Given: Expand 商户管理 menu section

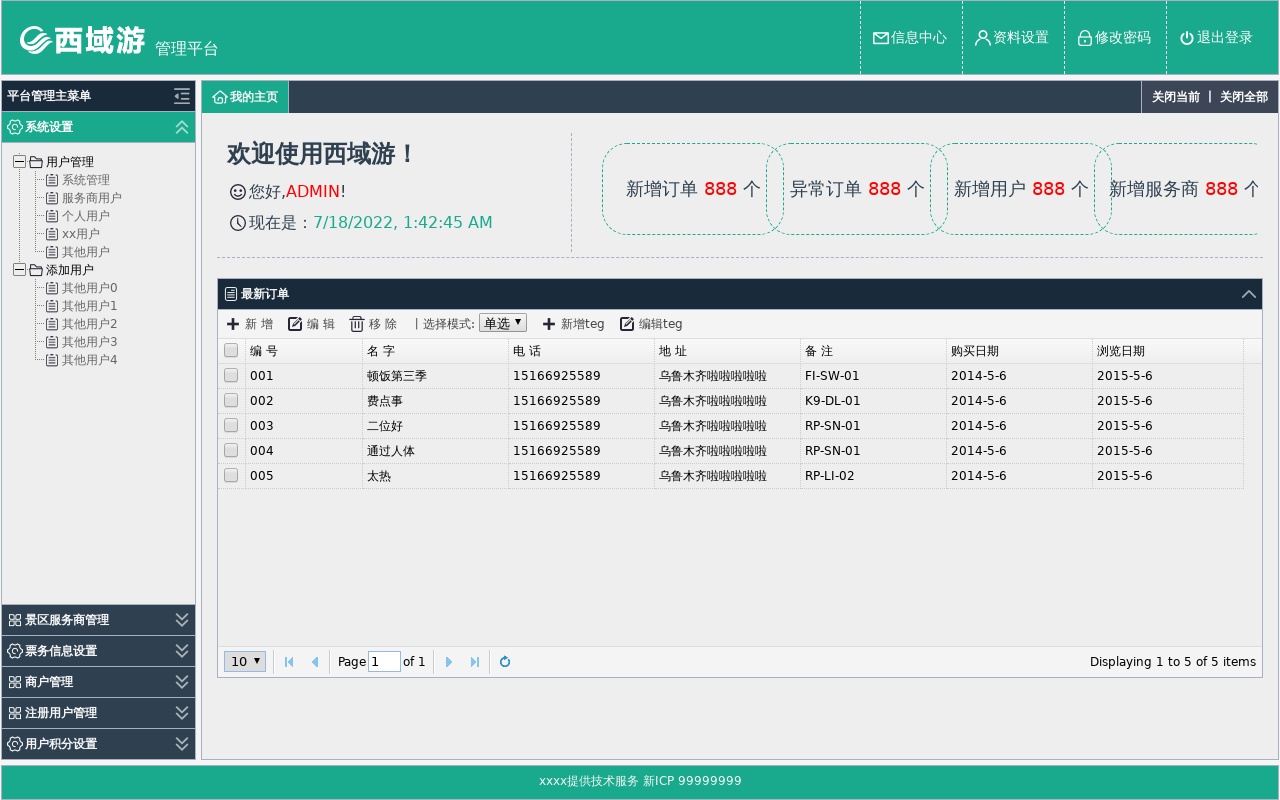Looking at the screenshot, I should point(98,682).
